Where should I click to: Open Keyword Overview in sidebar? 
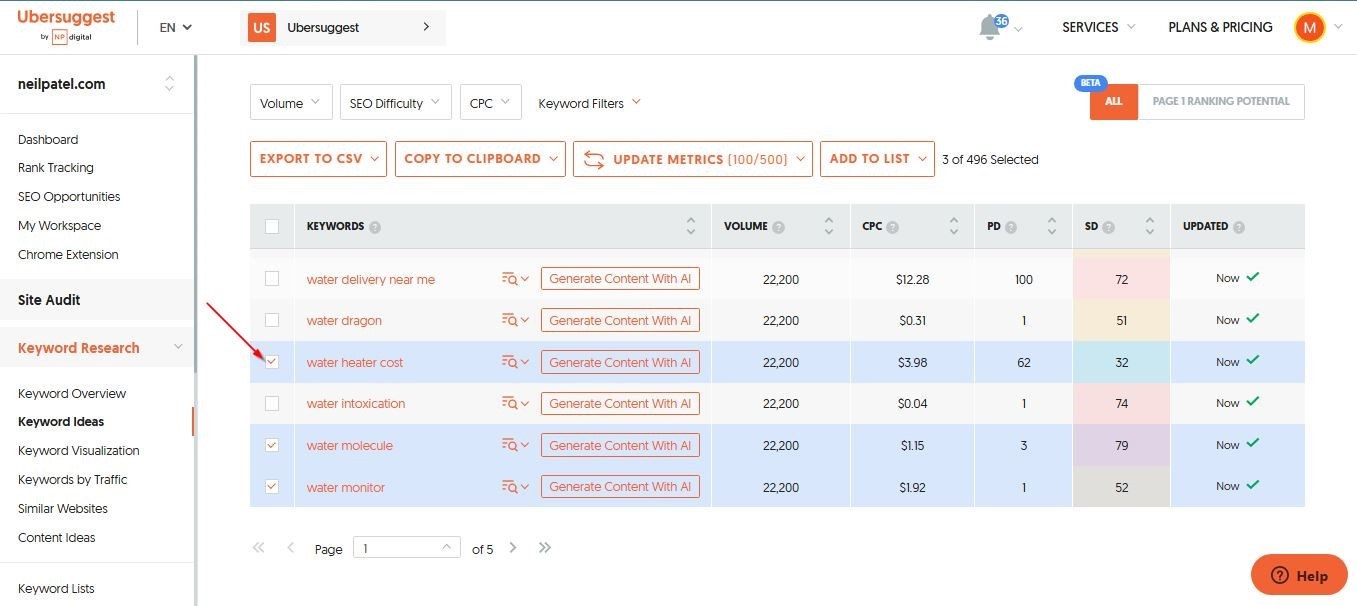[x=72, y=394]
